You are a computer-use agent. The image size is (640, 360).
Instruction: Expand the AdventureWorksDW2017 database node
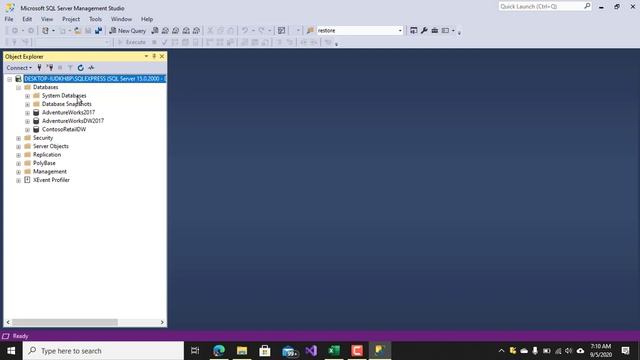click(27, 121)
